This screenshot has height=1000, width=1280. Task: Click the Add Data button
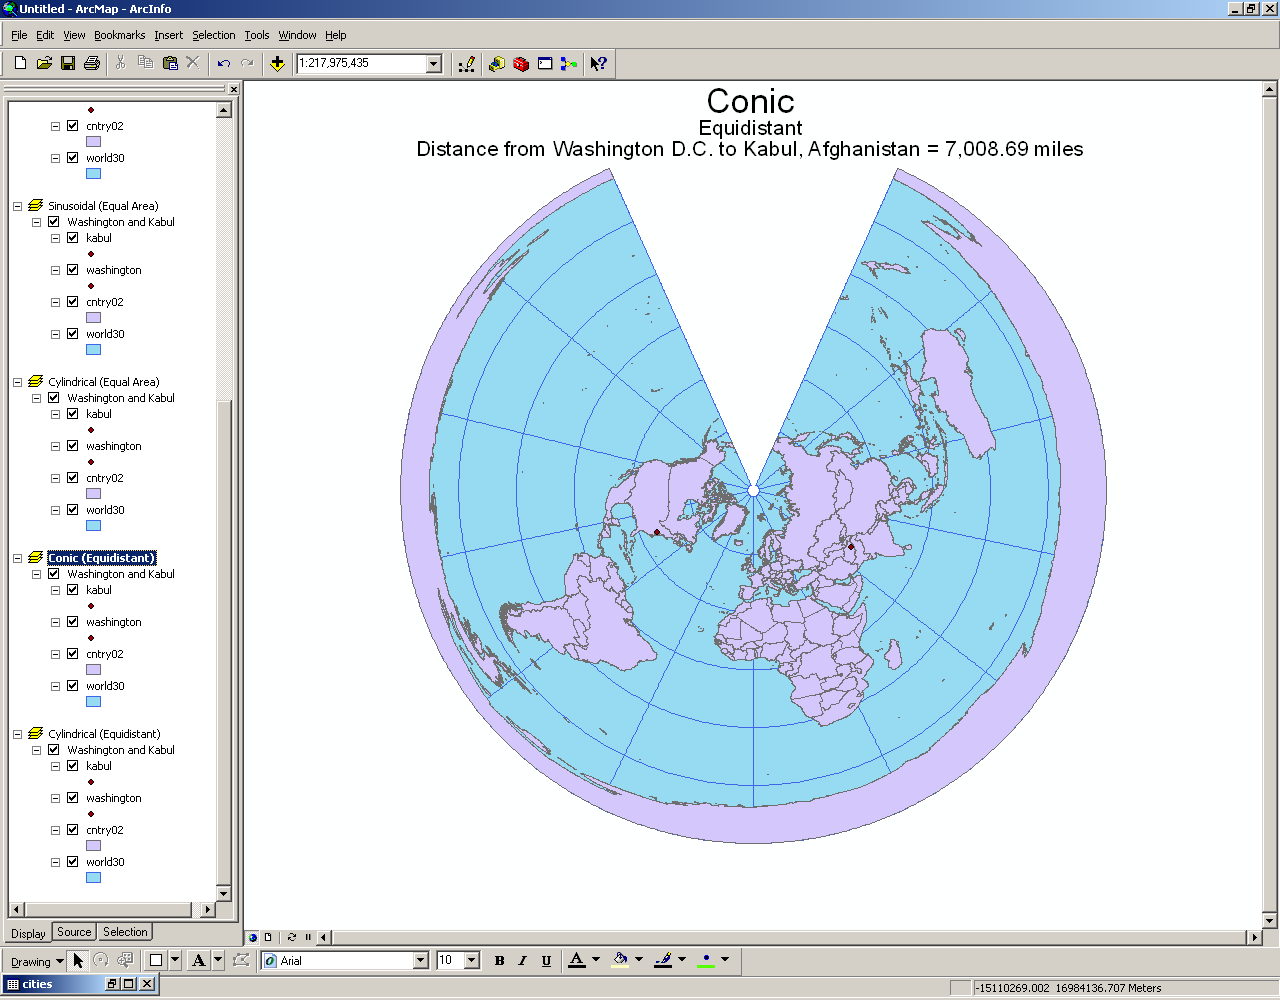278,63
